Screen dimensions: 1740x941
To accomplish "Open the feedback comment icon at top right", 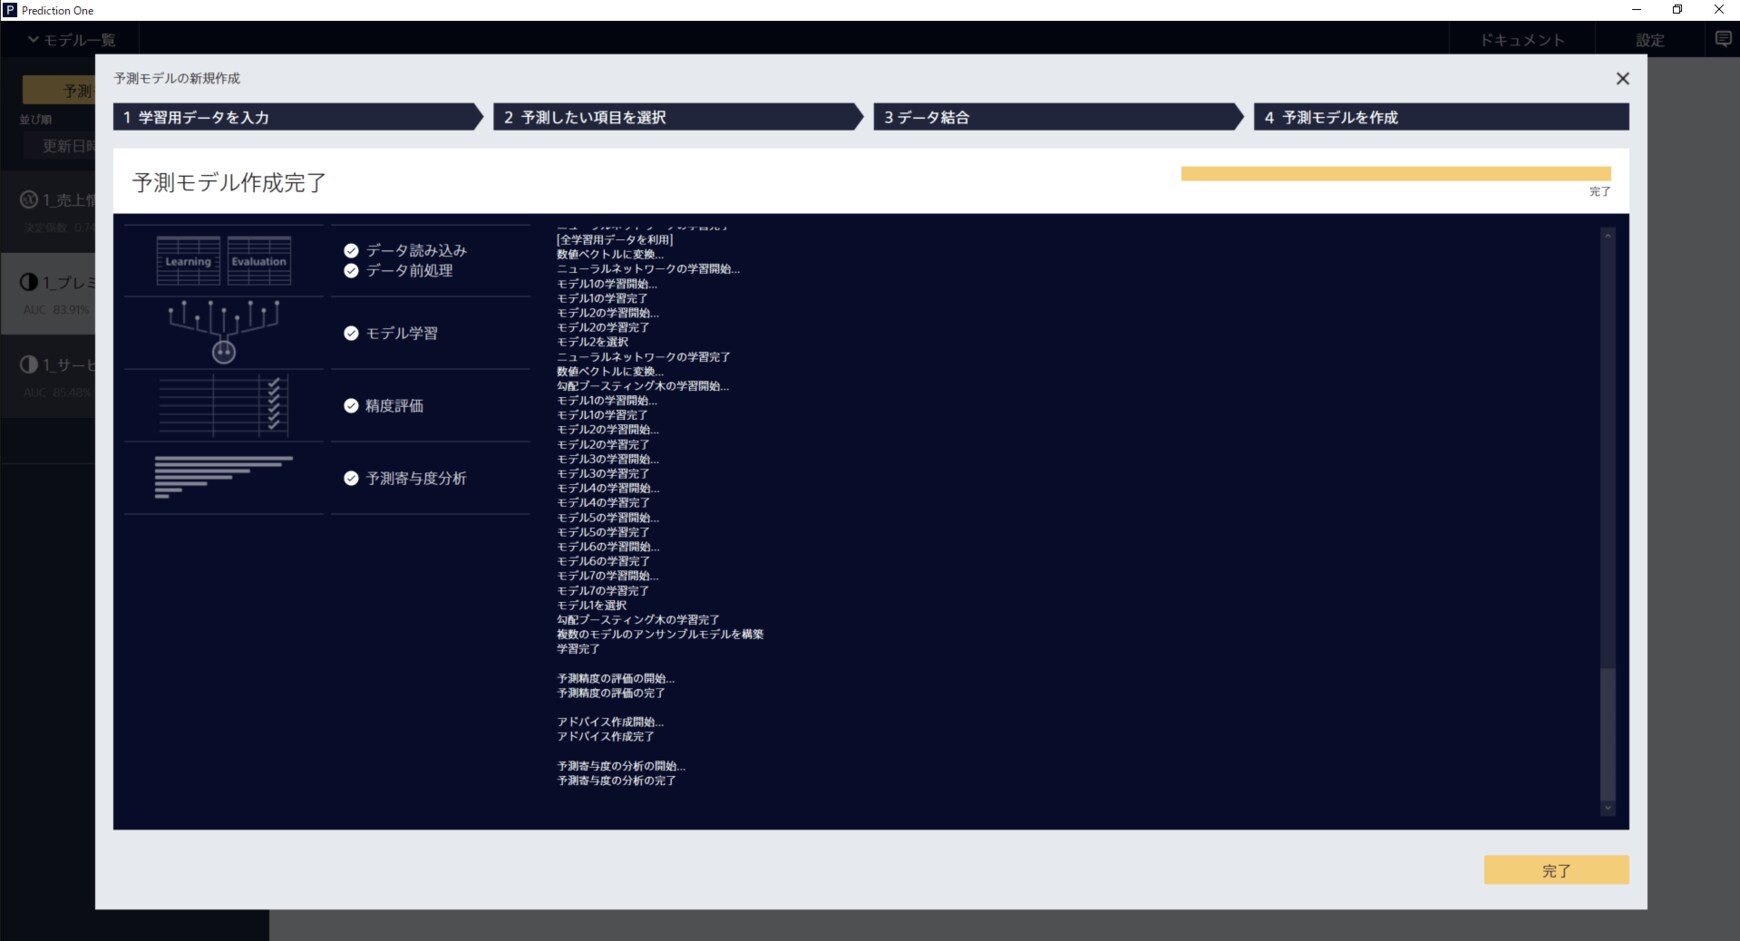I will tap(1723, 39).
